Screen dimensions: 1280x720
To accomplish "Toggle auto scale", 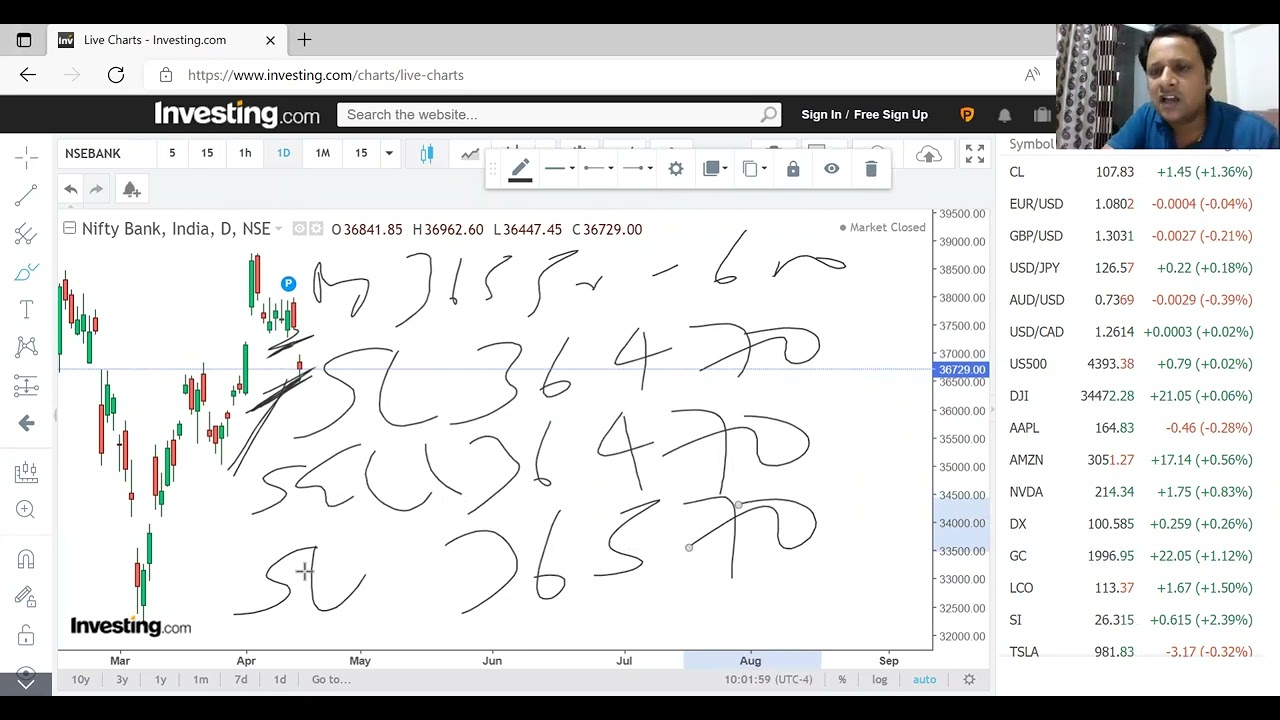I will tap(924, 679).
